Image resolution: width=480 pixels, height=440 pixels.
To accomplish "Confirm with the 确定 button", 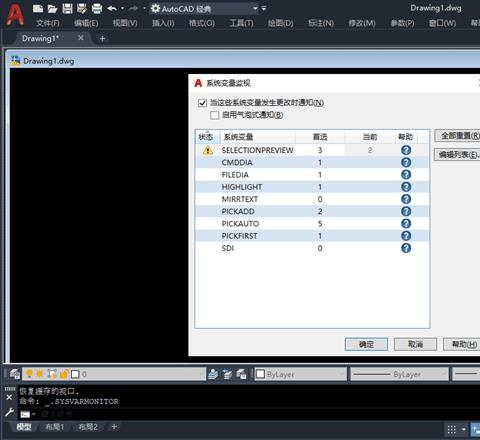I will pos(366,344).
